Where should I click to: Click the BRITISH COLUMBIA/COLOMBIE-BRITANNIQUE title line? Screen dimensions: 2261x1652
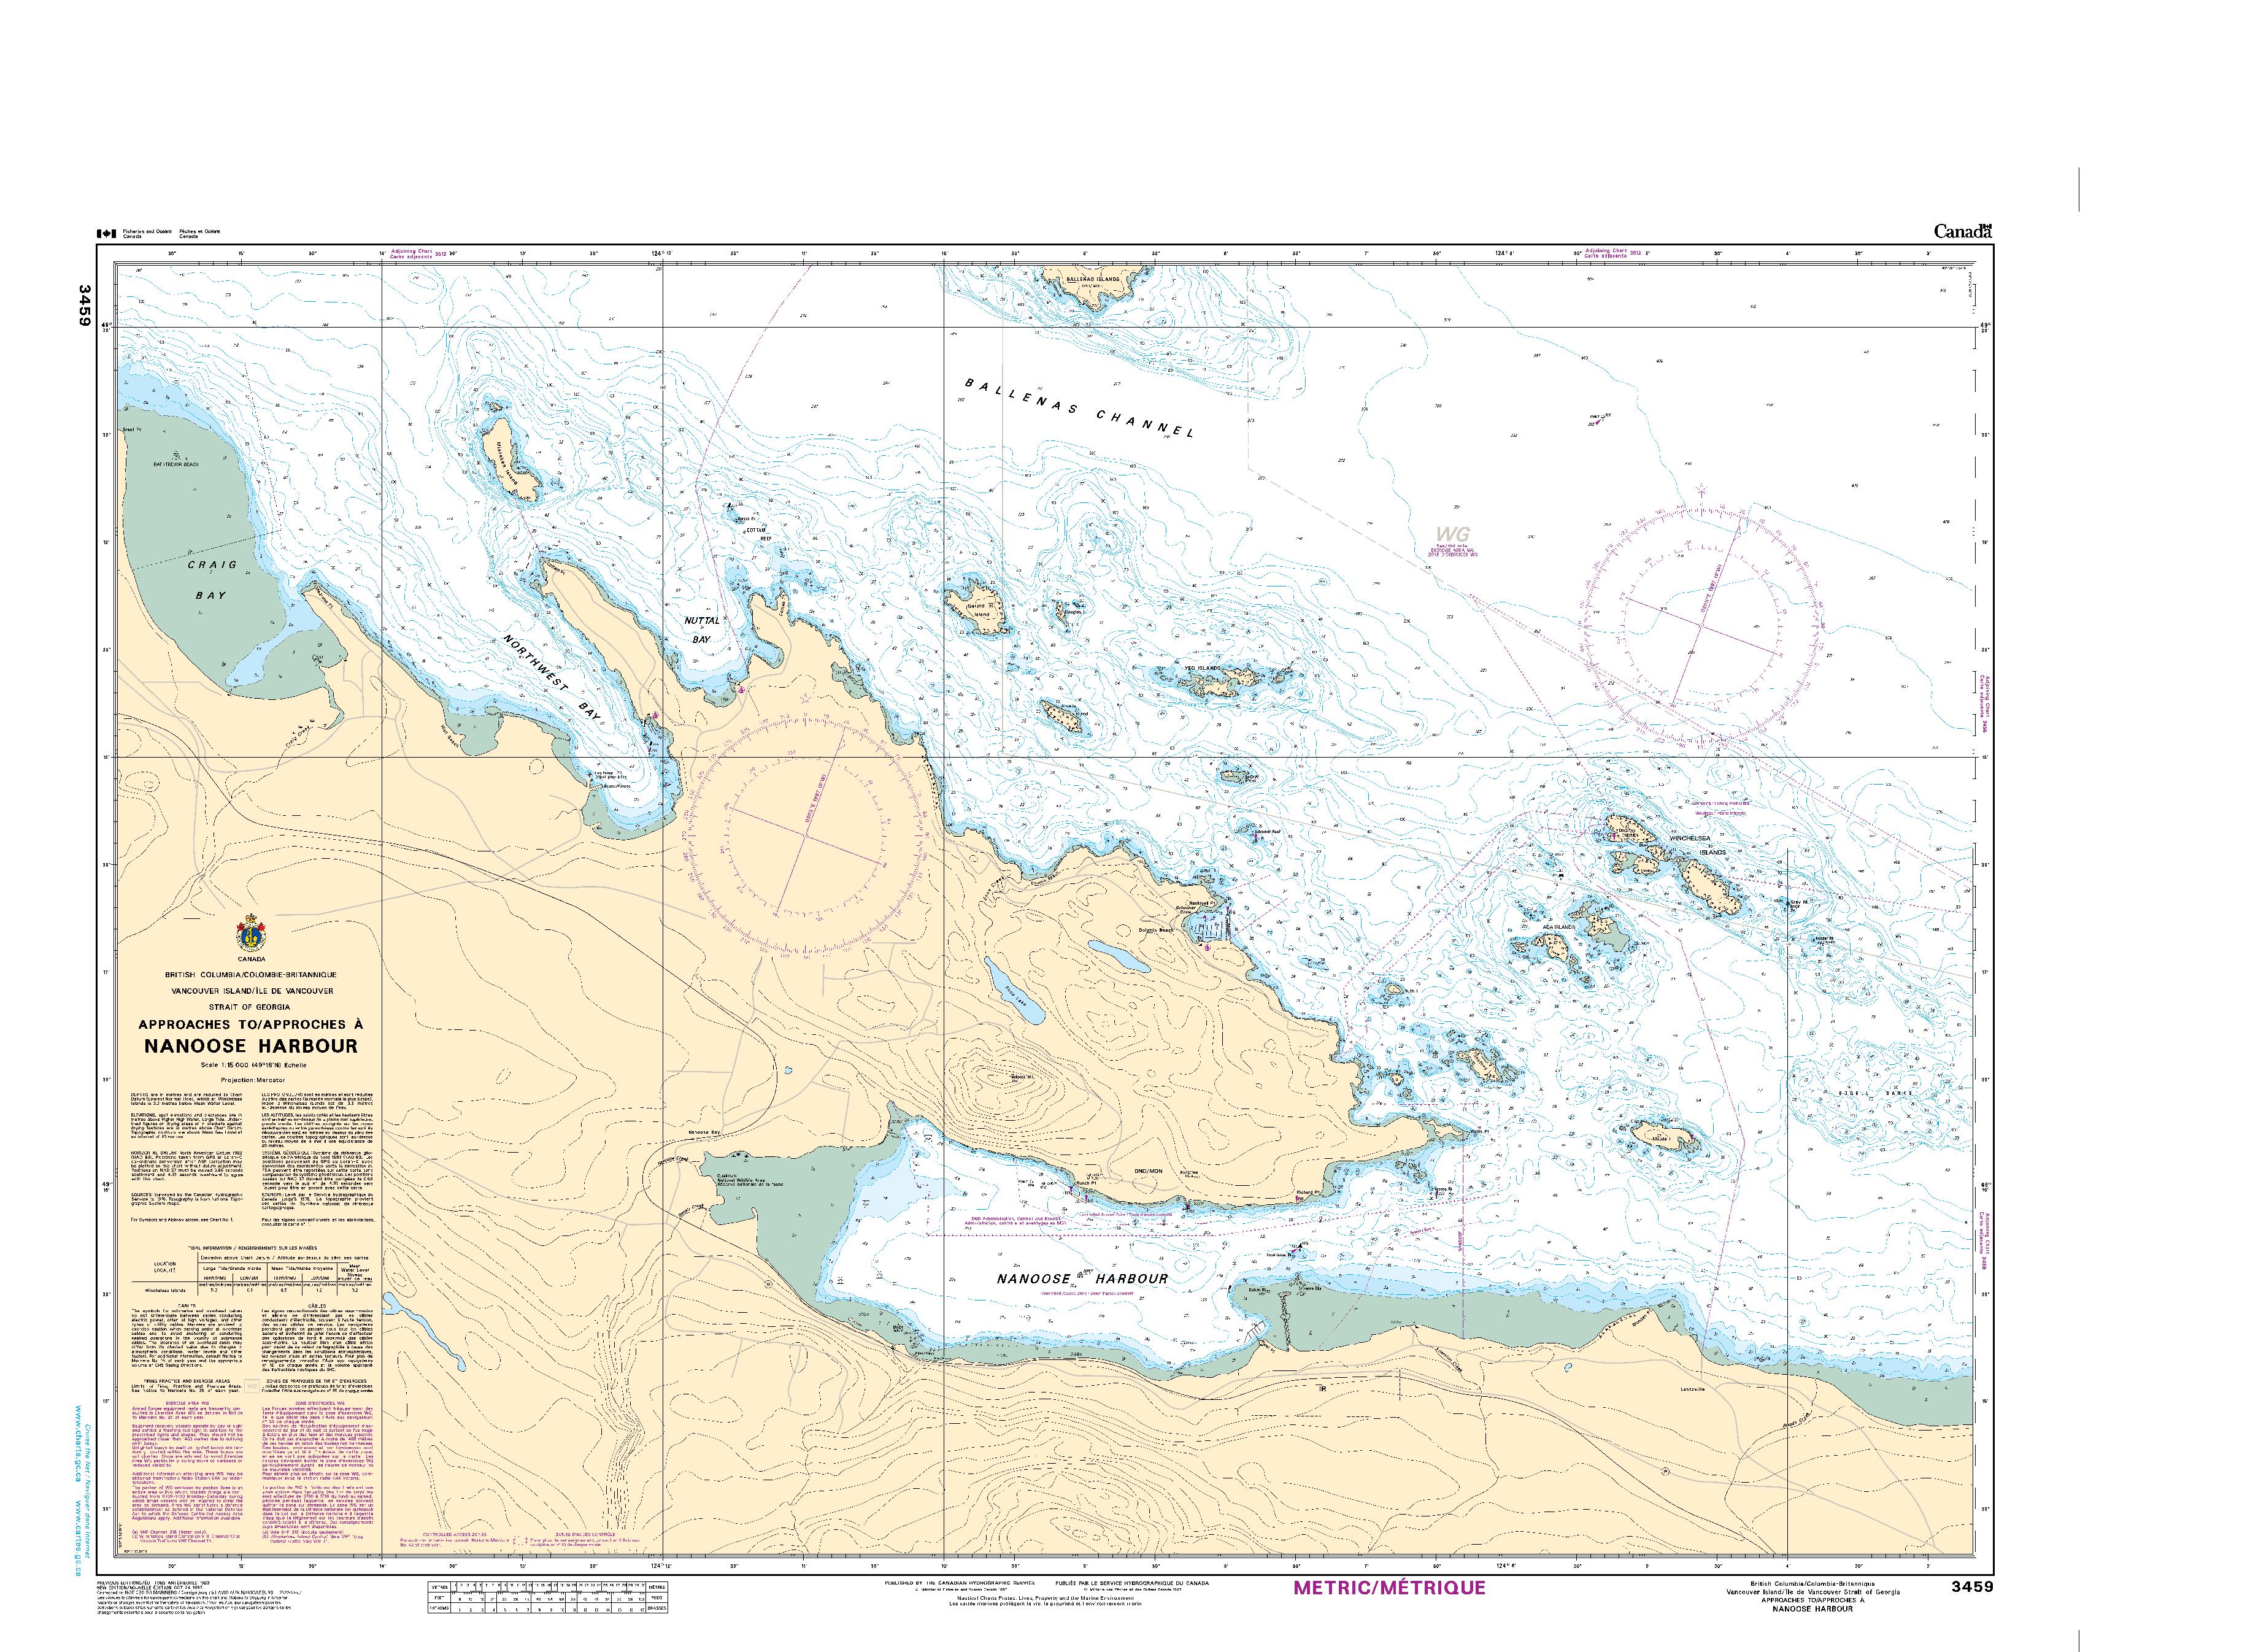tap(251, 974)
